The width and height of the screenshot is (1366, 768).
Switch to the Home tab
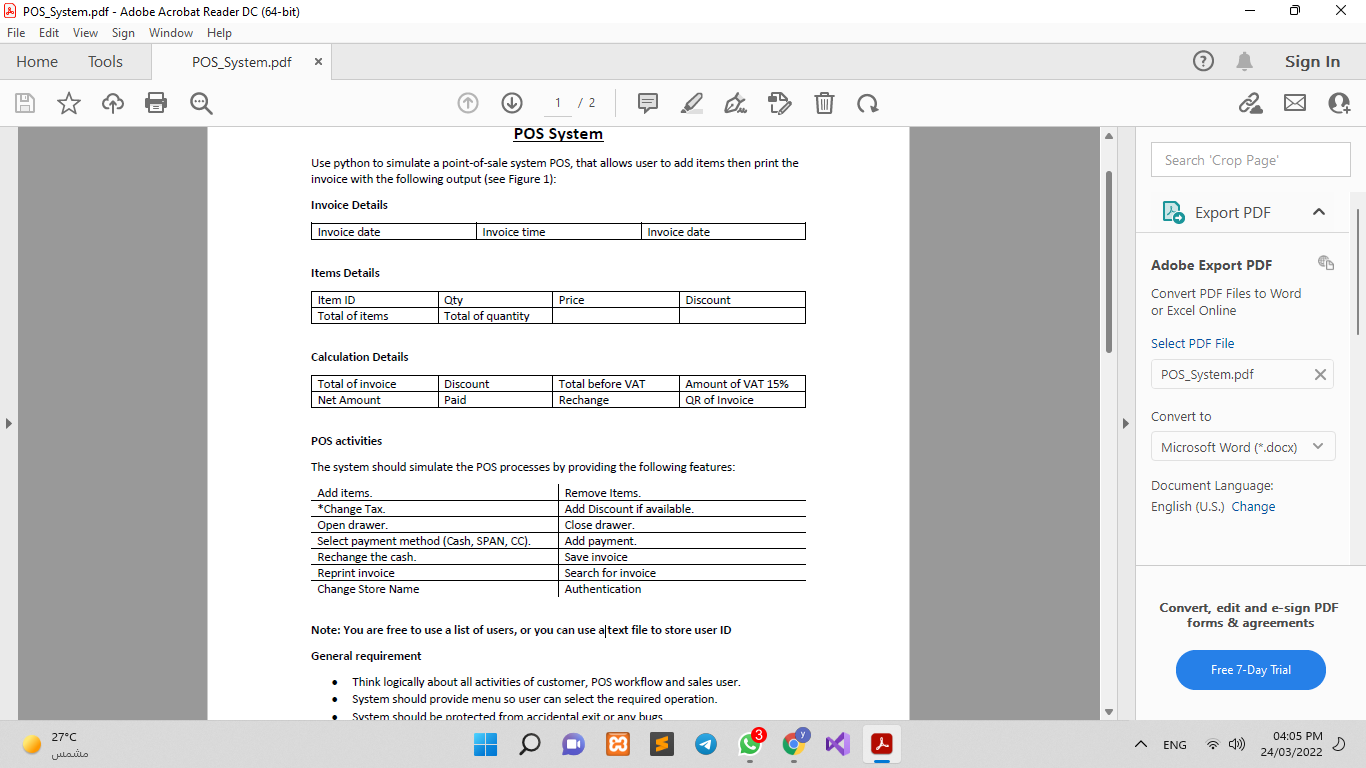[37, 61]
